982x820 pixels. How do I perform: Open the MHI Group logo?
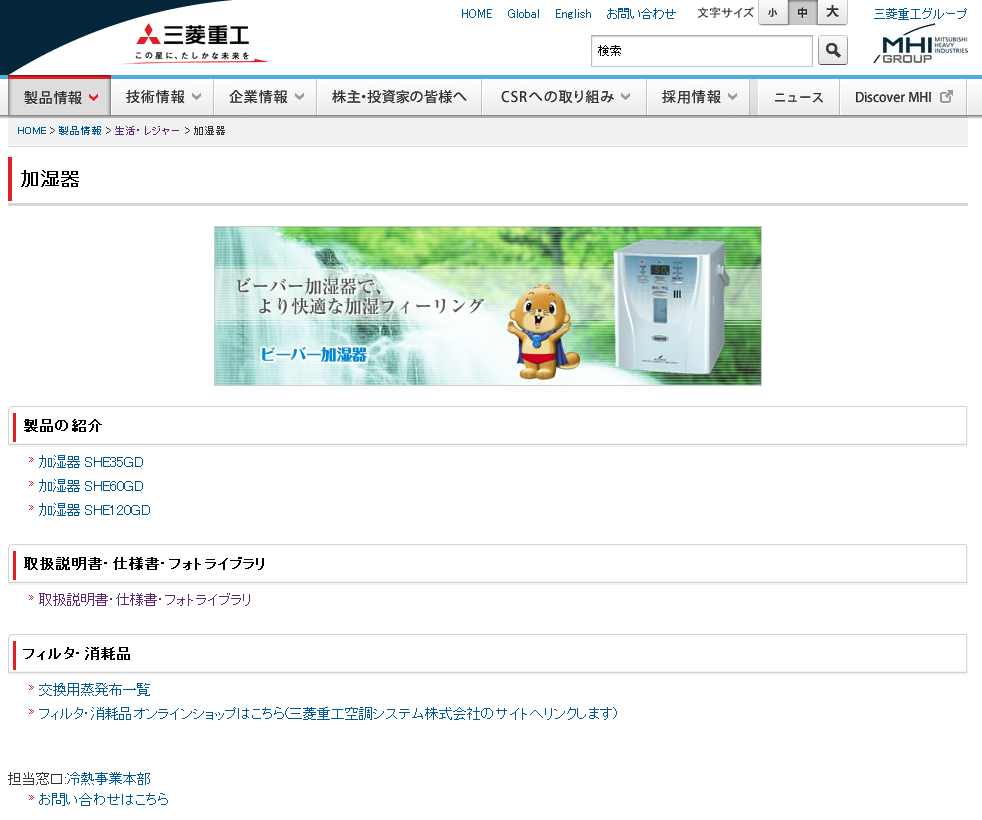(x=921, y=45)
